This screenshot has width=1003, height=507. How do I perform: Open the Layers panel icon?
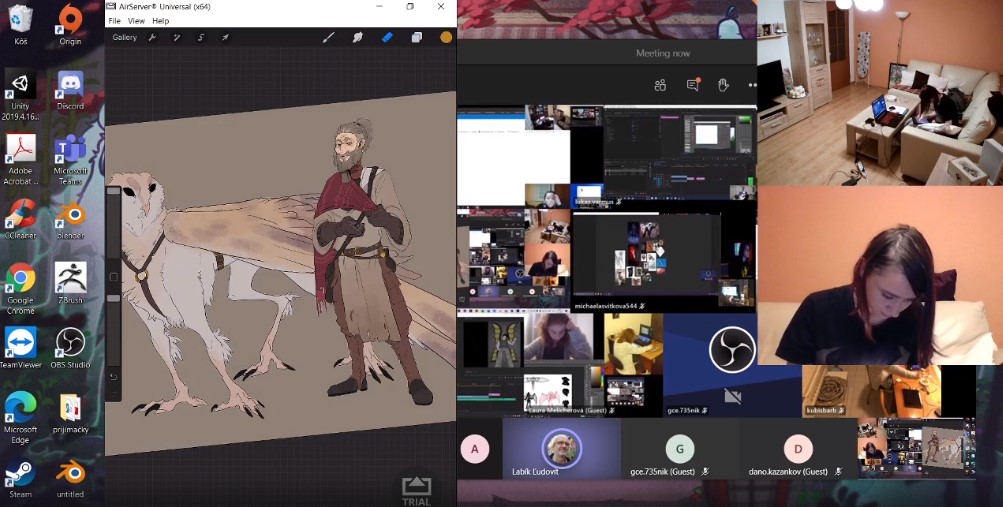tap(416, 38)
